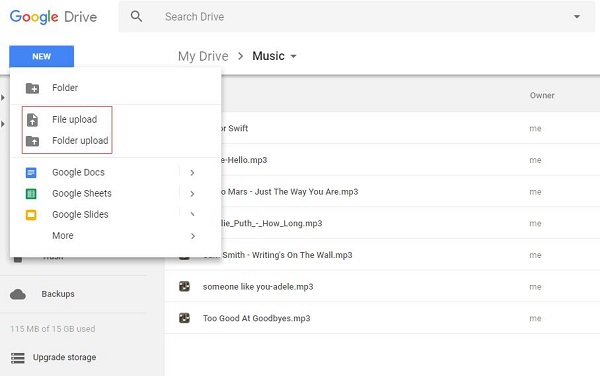Select File upload menu entry
600x376 pixels.
(x=75, y=120)
